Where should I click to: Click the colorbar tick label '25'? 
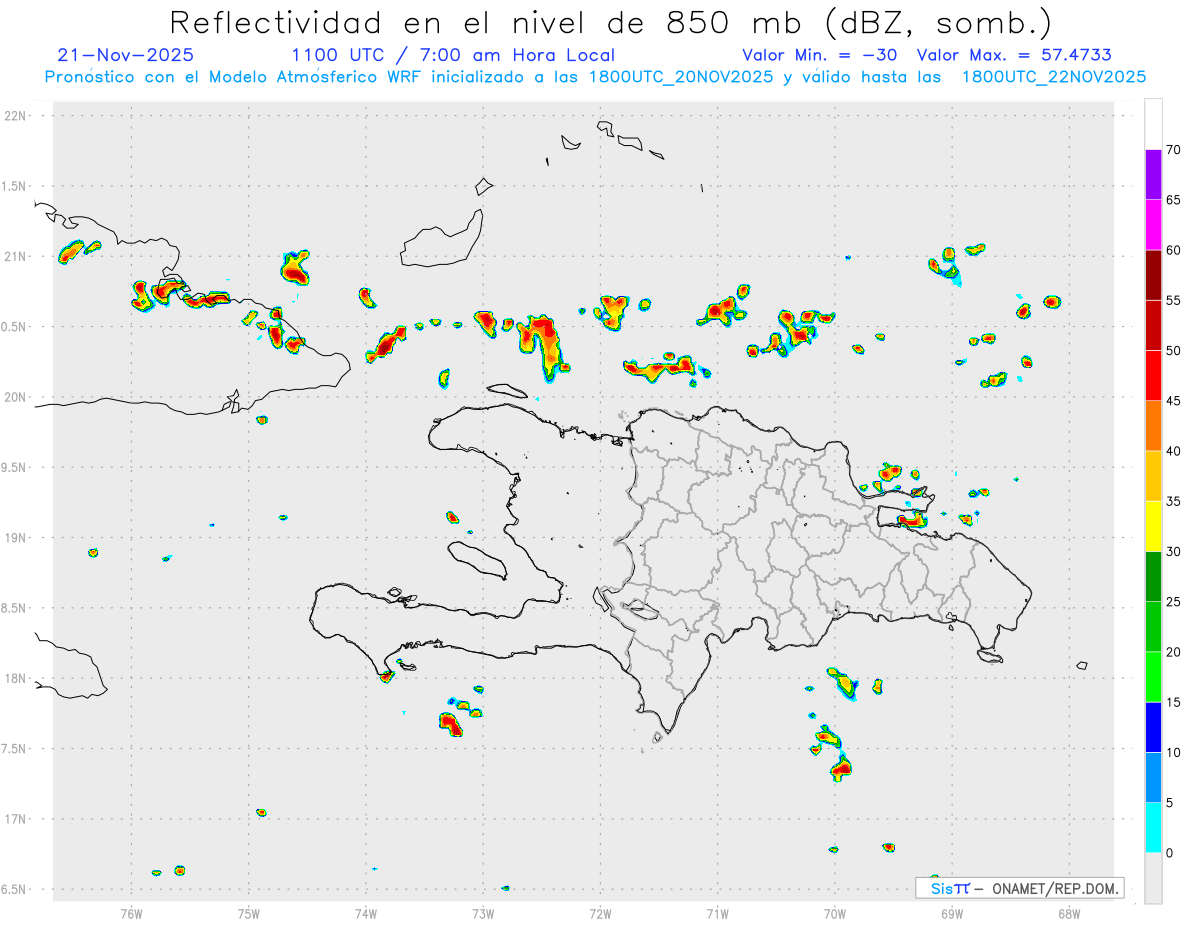click(1174, 602)
